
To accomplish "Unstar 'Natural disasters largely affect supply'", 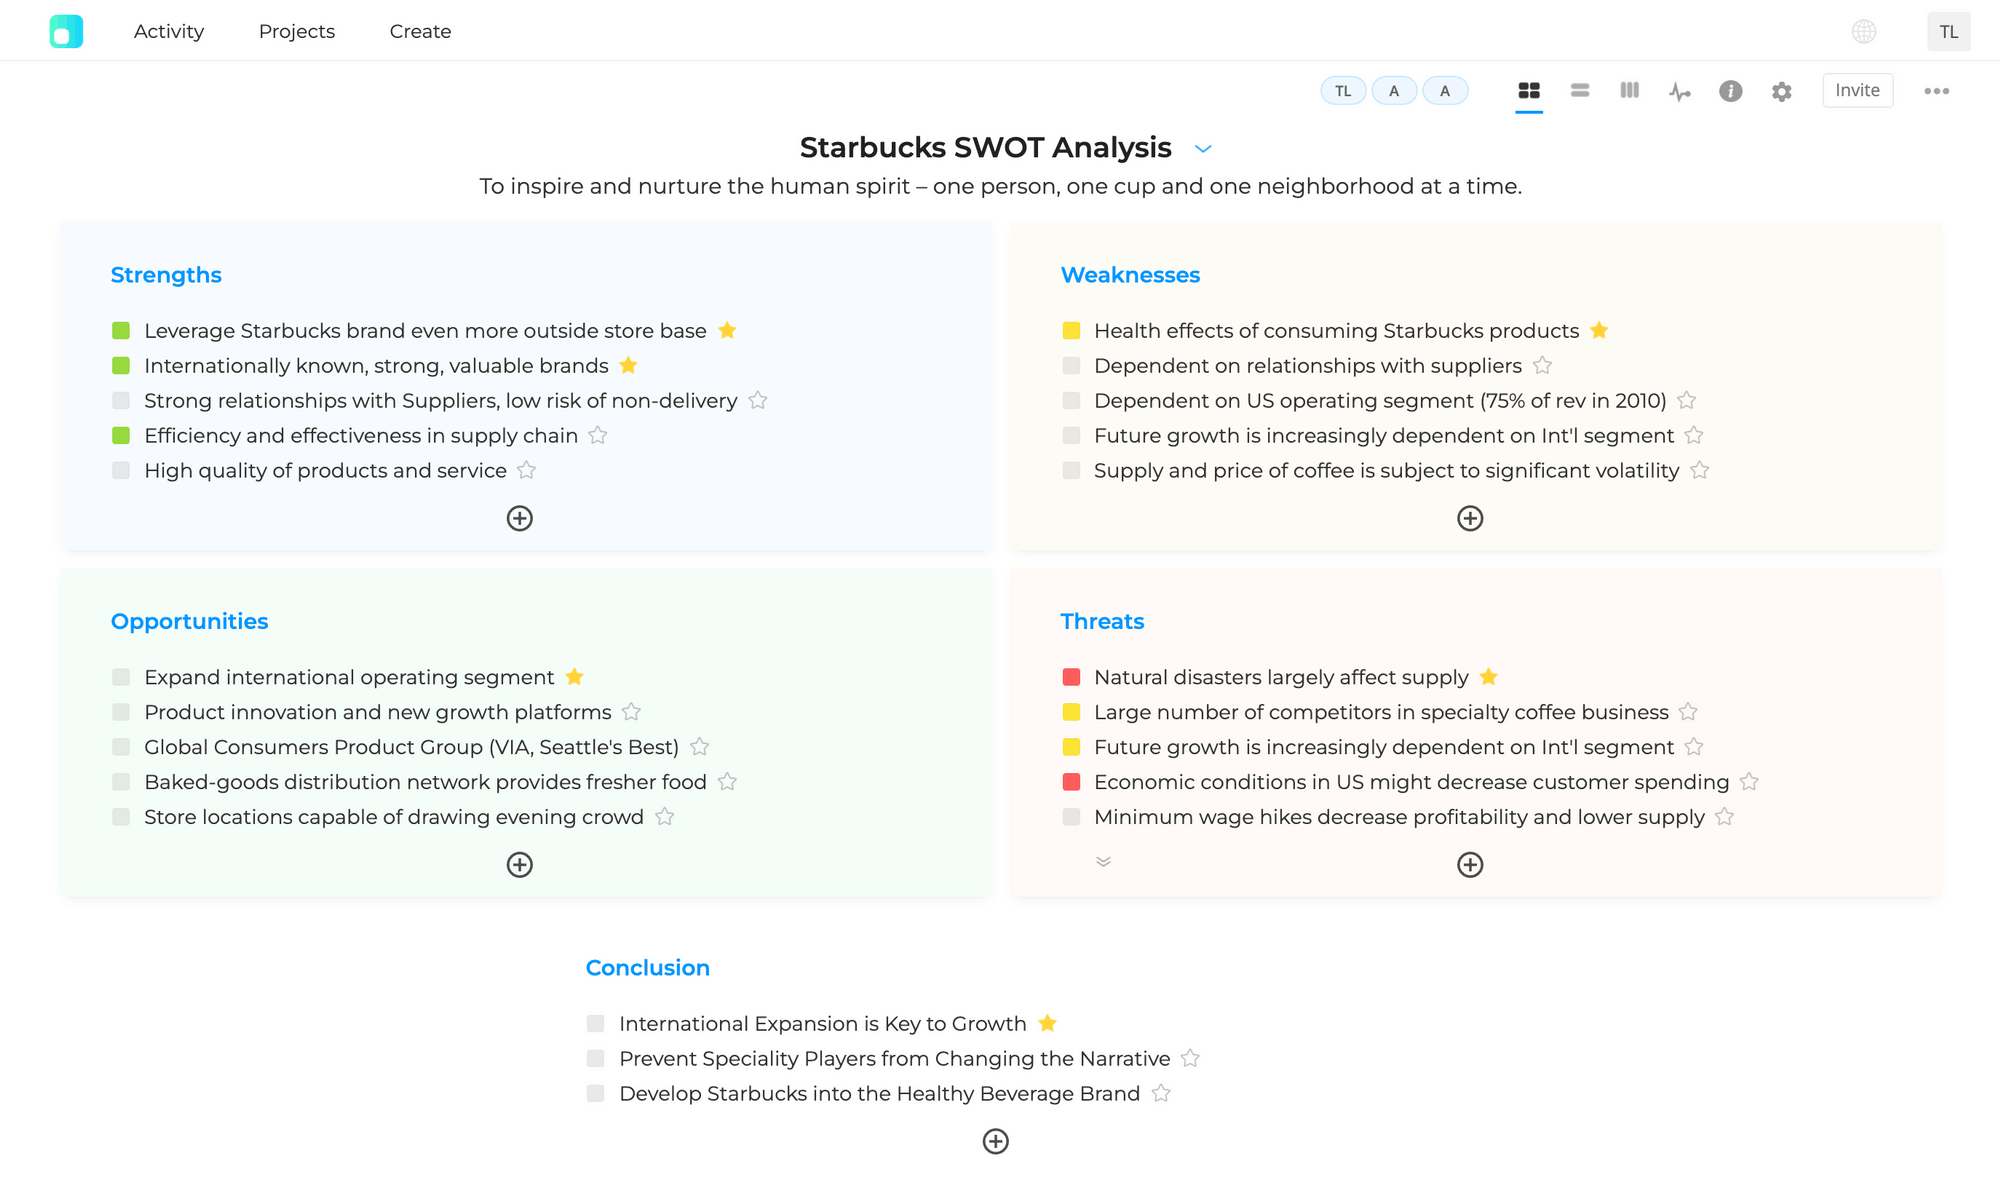I will [x=1488, y=676].
